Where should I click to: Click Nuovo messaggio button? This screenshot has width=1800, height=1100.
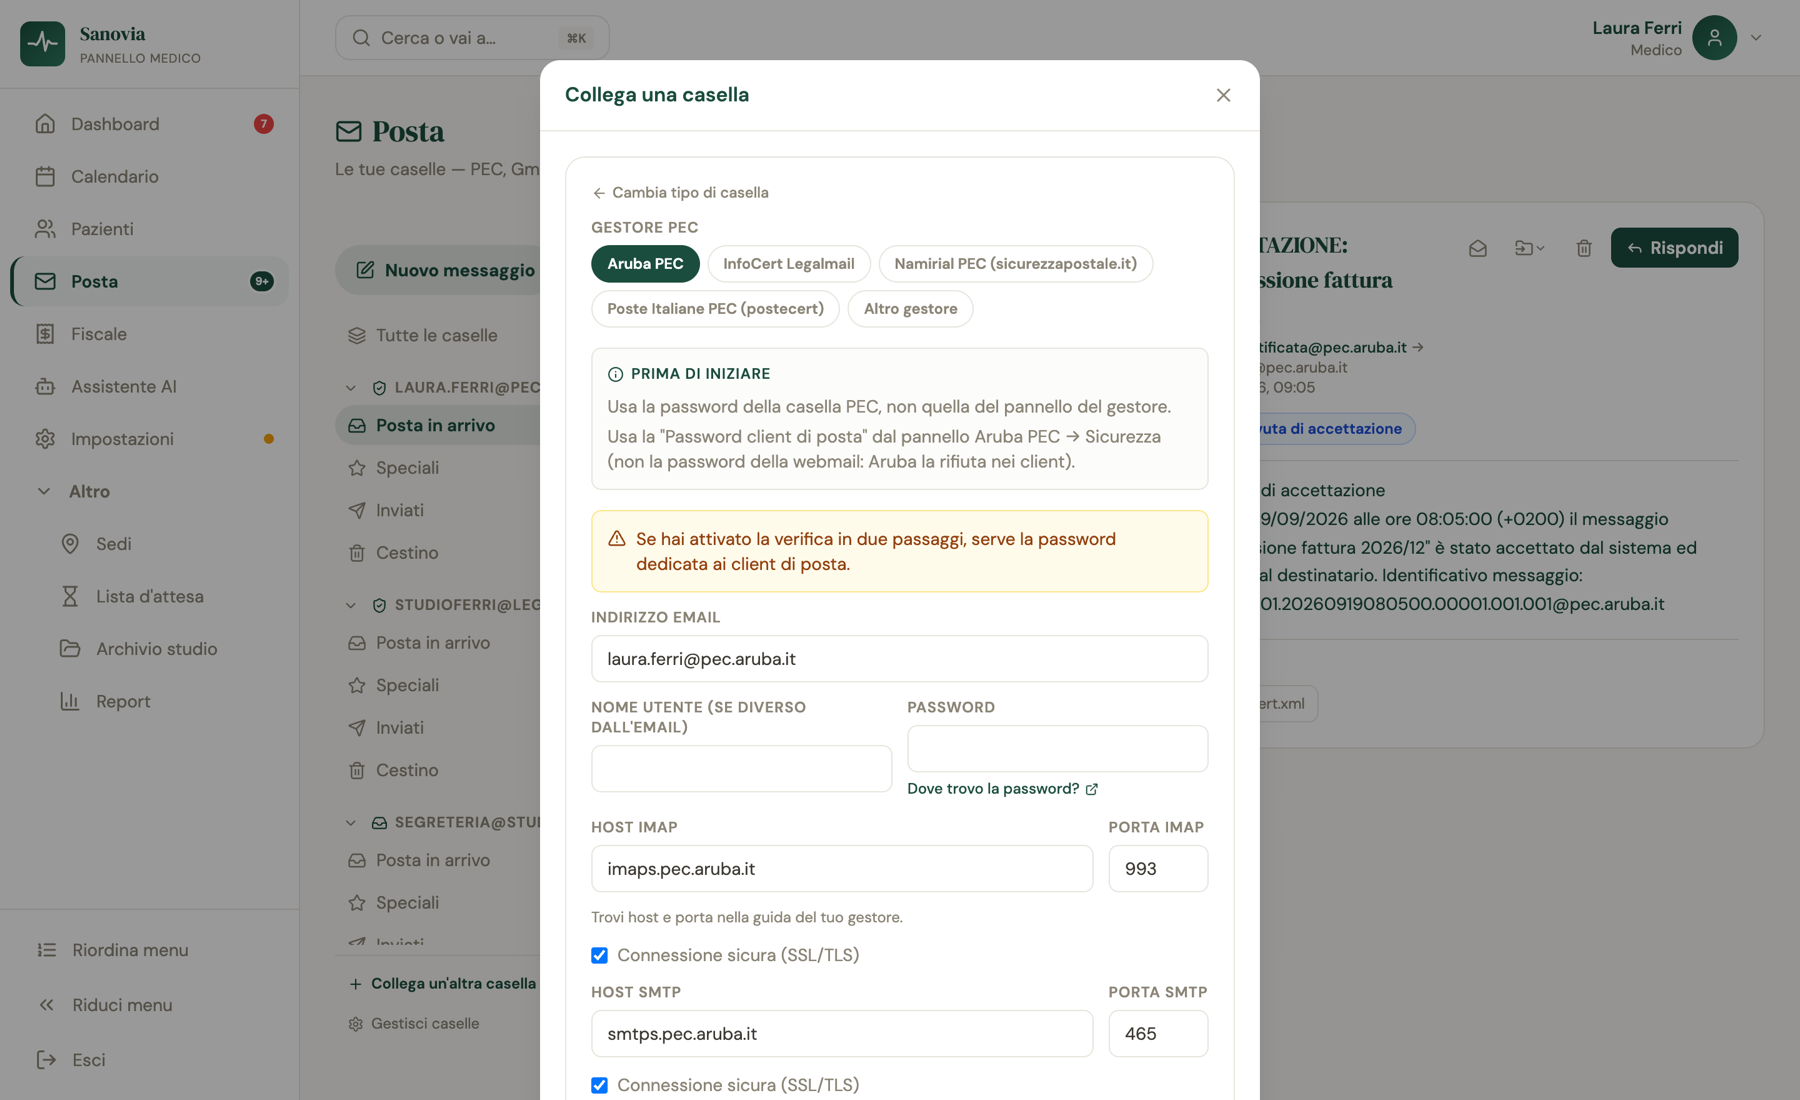coord(440,270)
